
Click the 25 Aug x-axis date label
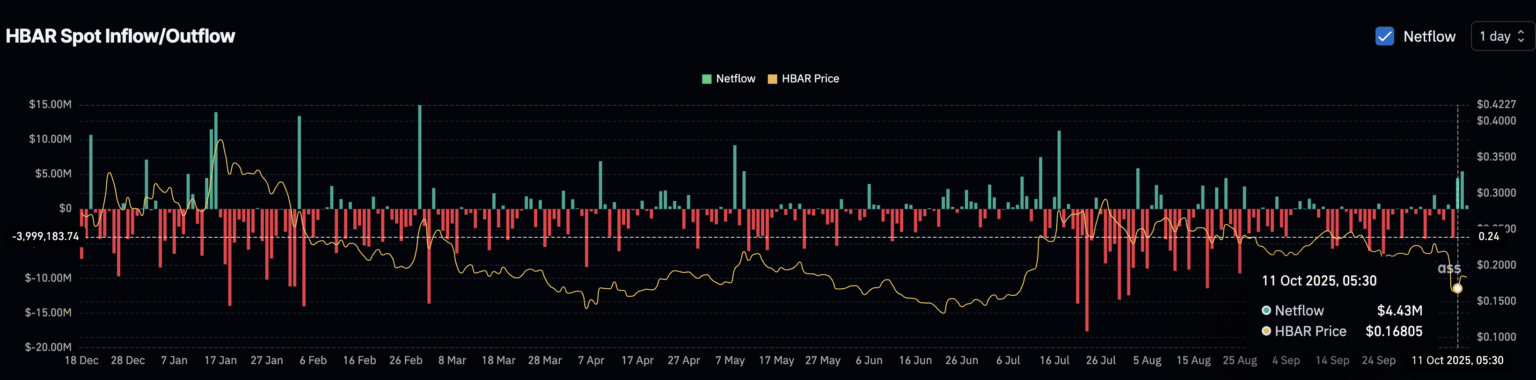(1241, 360)
